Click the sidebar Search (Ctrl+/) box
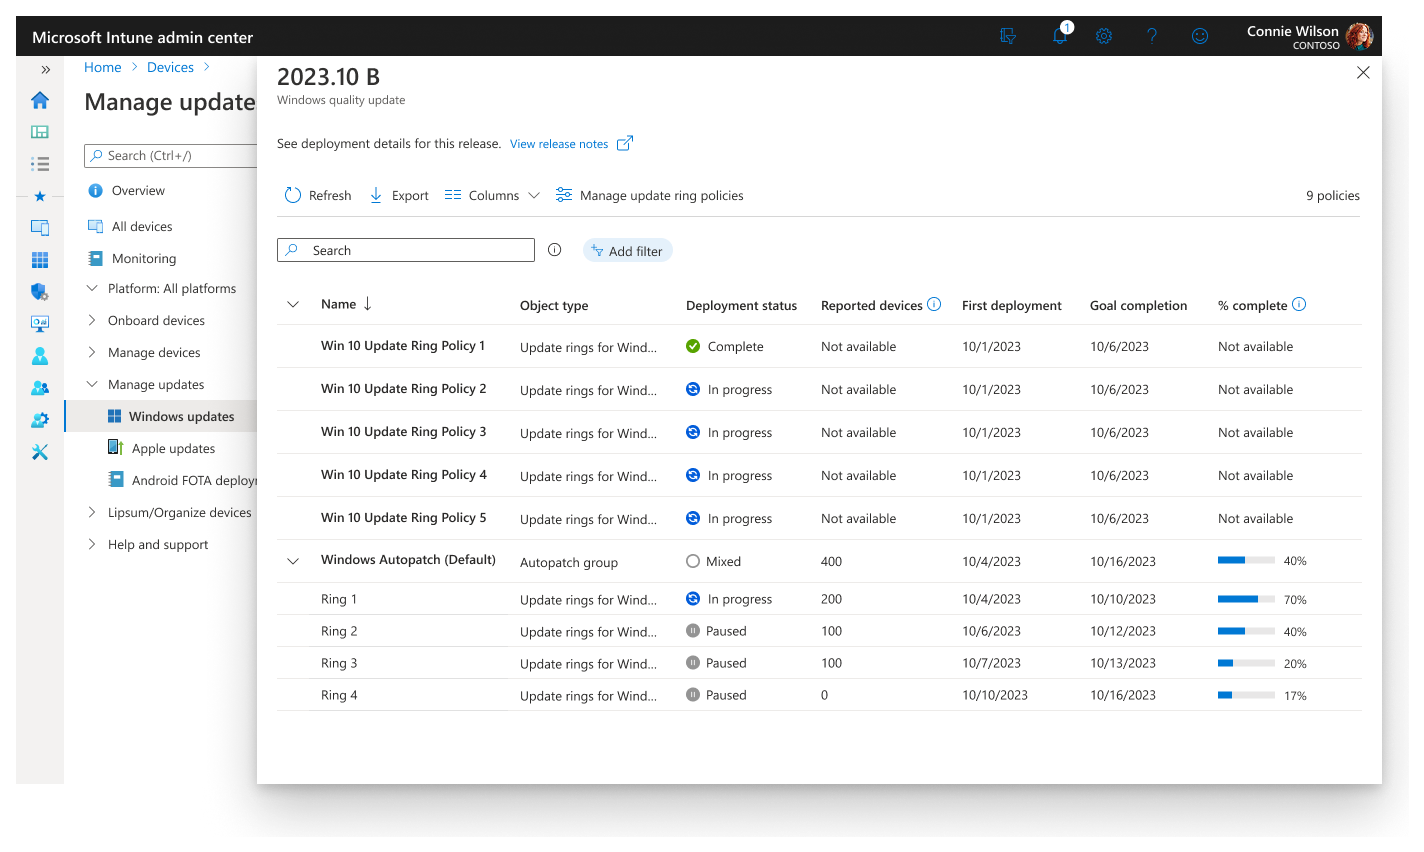The image size is (1424, 852). tap(171, 155)
